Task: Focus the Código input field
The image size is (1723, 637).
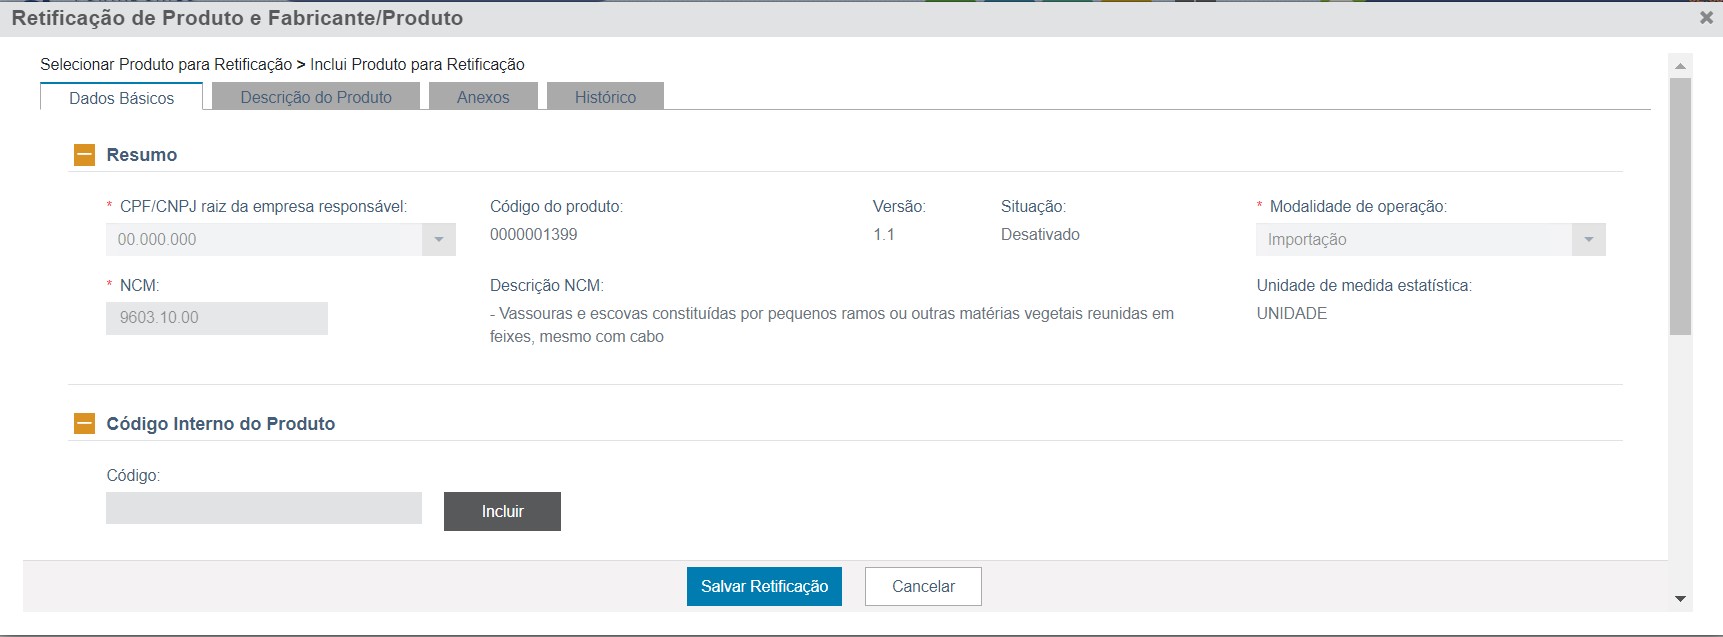Action: point(264,508)
